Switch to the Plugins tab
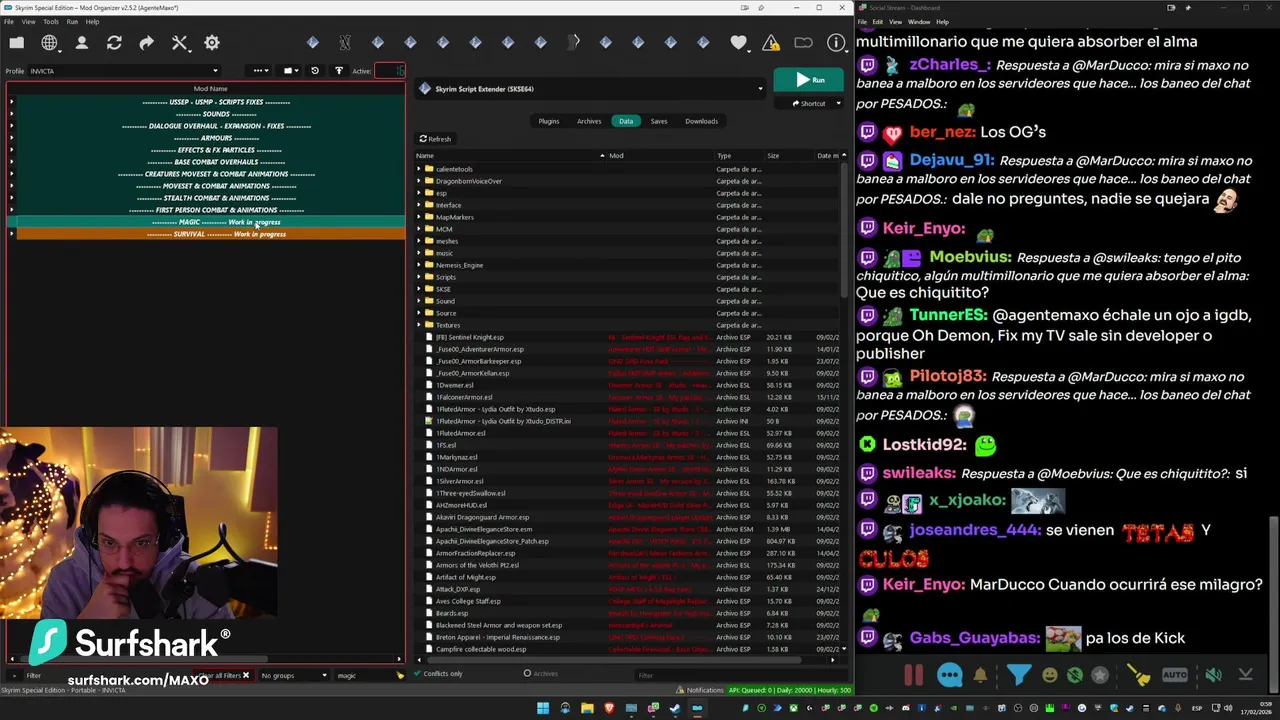The width and height of the screenshot is (1280, 720). [x=549, y=121]
